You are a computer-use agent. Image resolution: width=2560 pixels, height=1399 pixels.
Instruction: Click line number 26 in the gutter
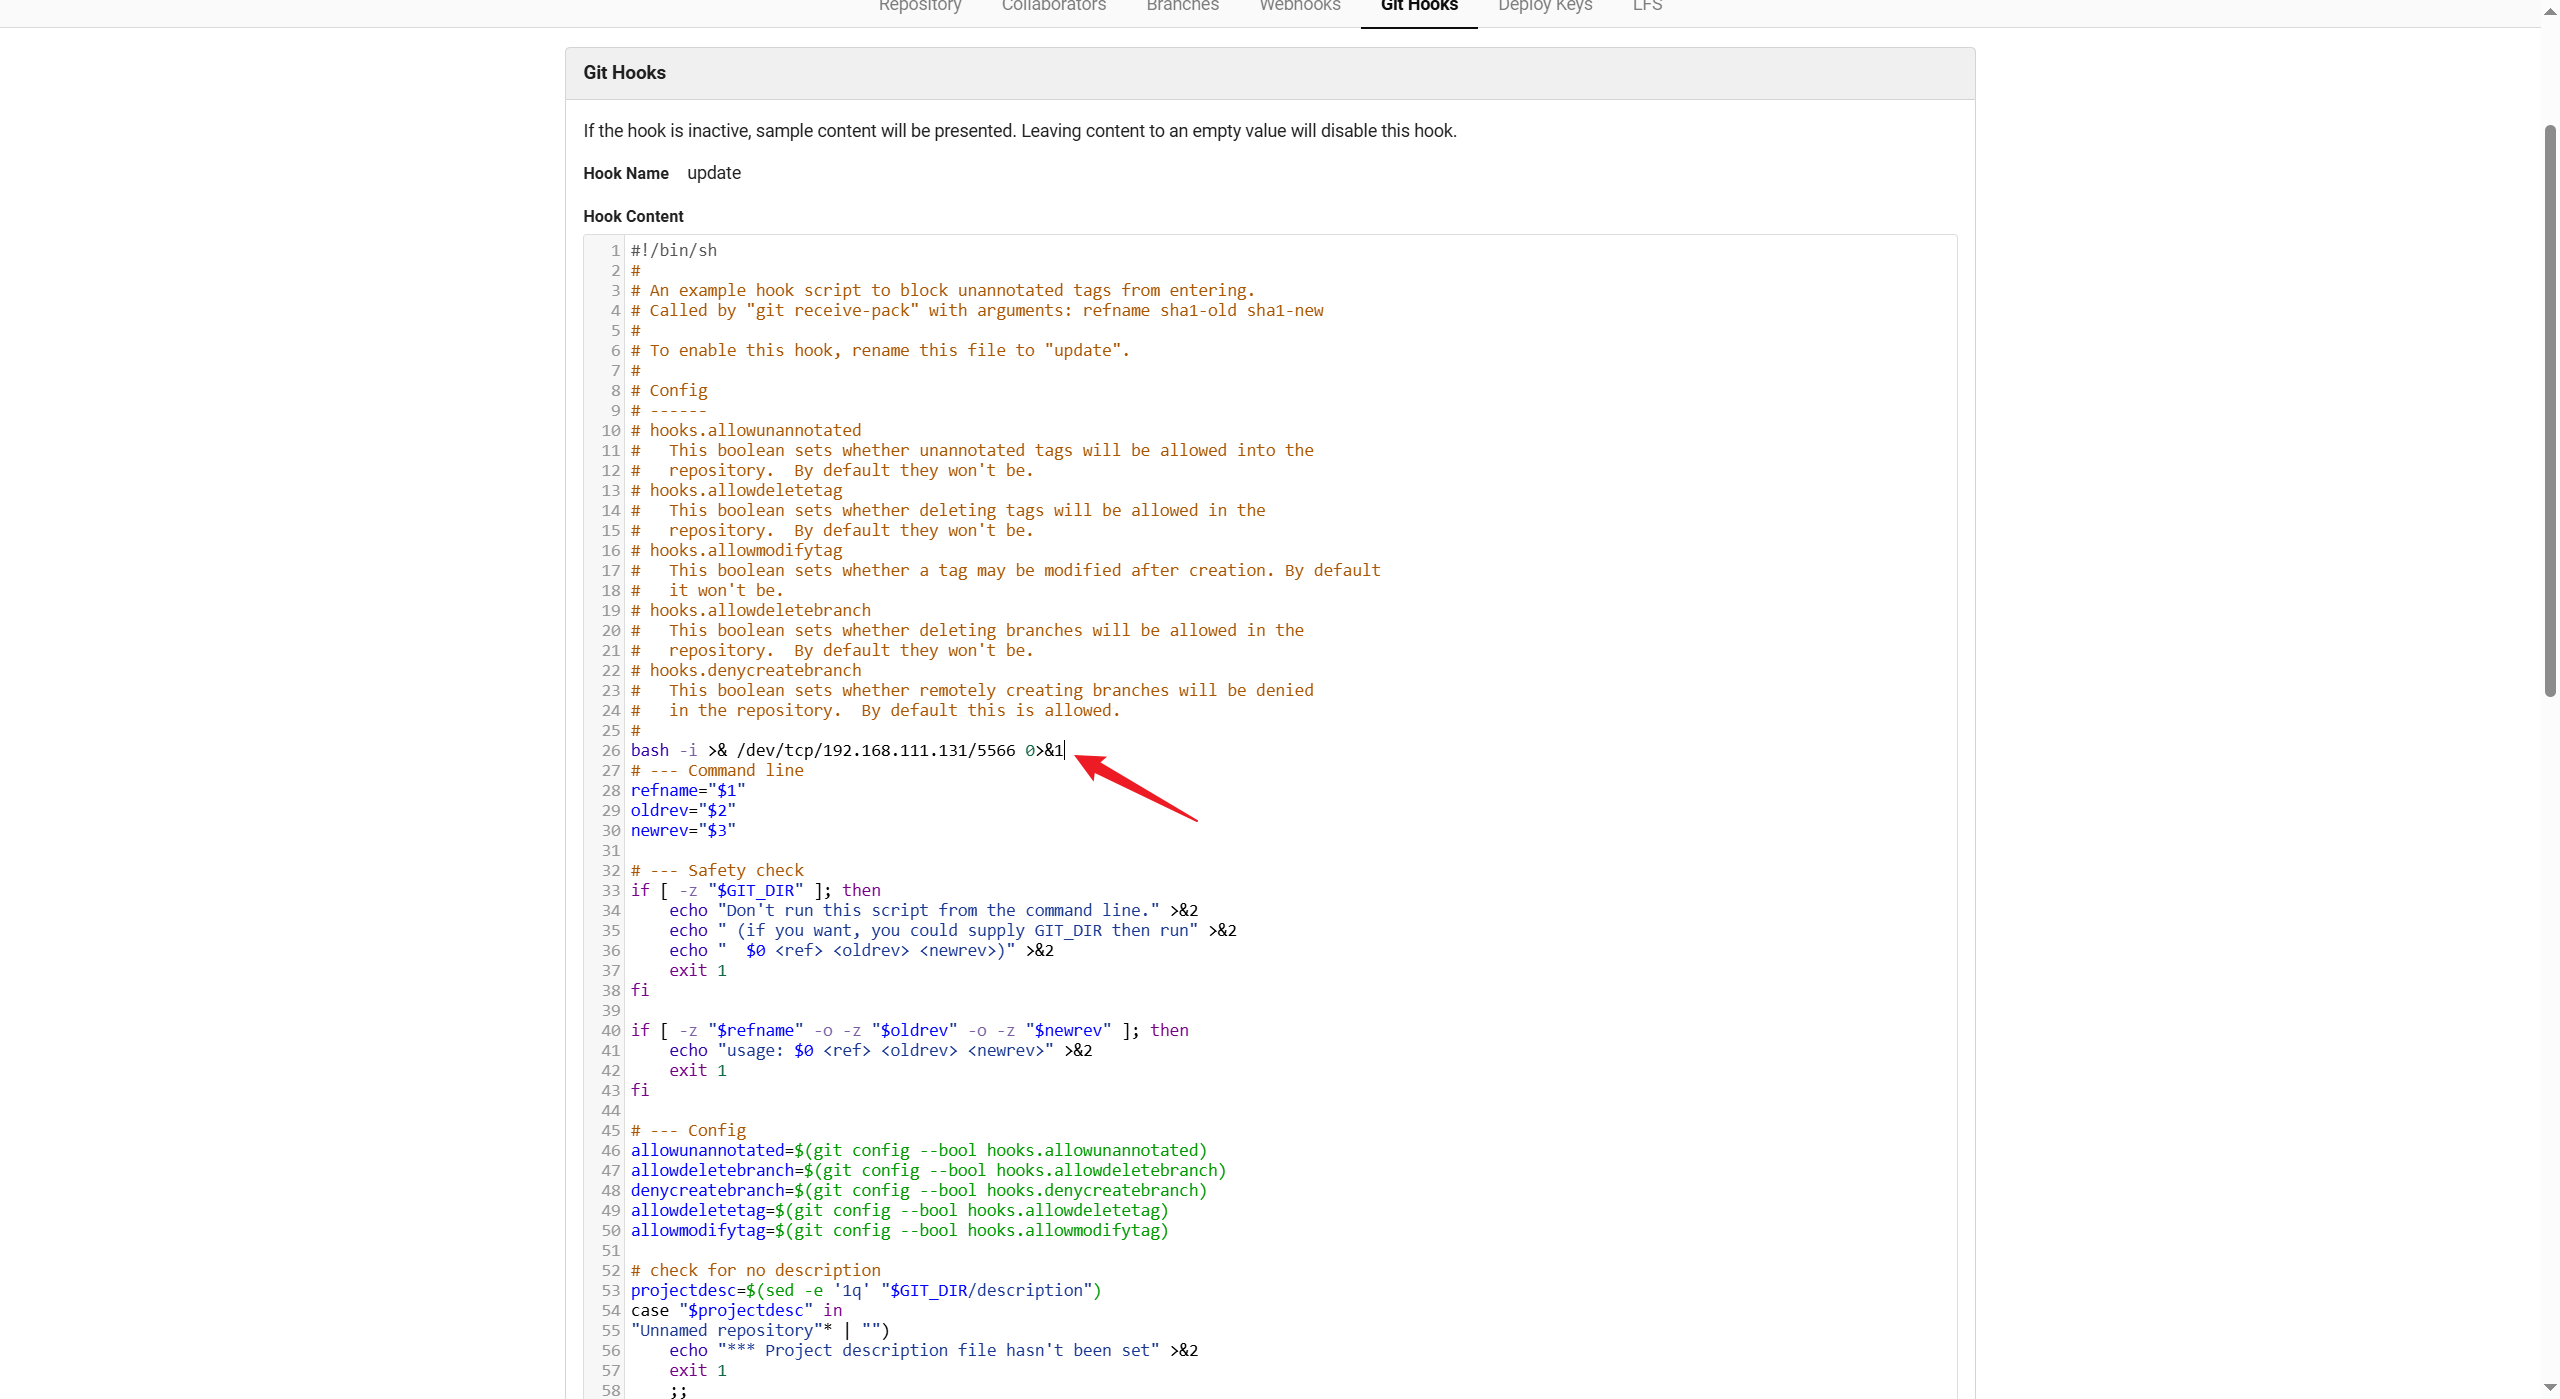pyautogui.click(x=610, y=750)
